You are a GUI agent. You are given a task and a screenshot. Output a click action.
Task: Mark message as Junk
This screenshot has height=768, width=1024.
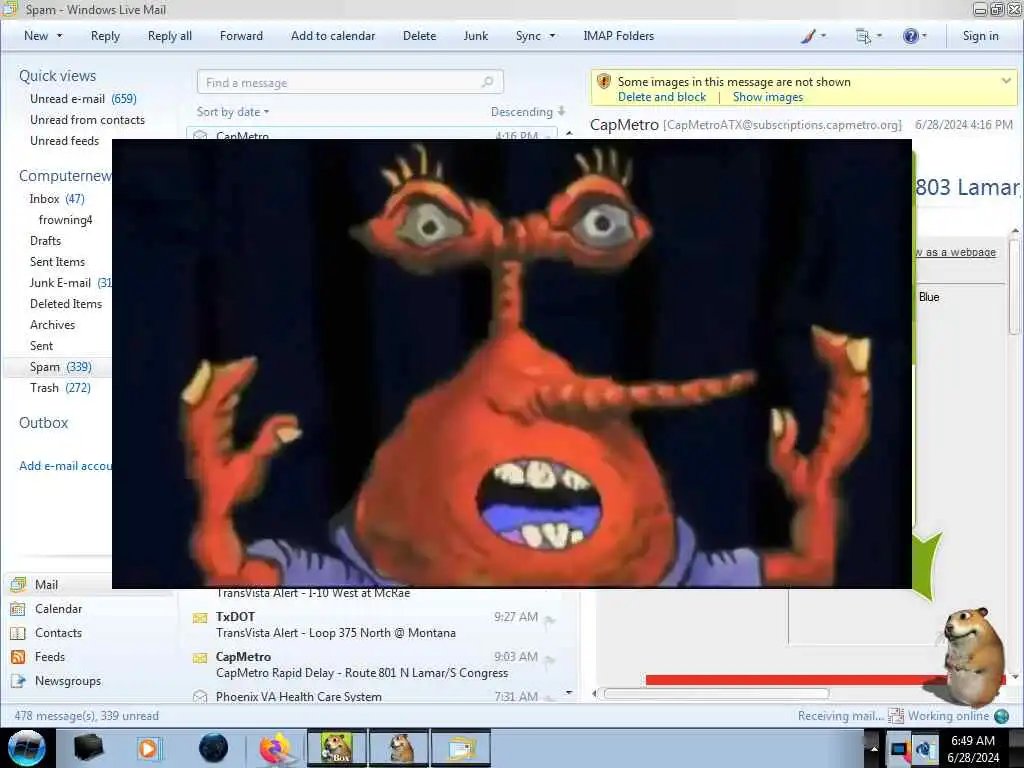[x=475, y=36]
